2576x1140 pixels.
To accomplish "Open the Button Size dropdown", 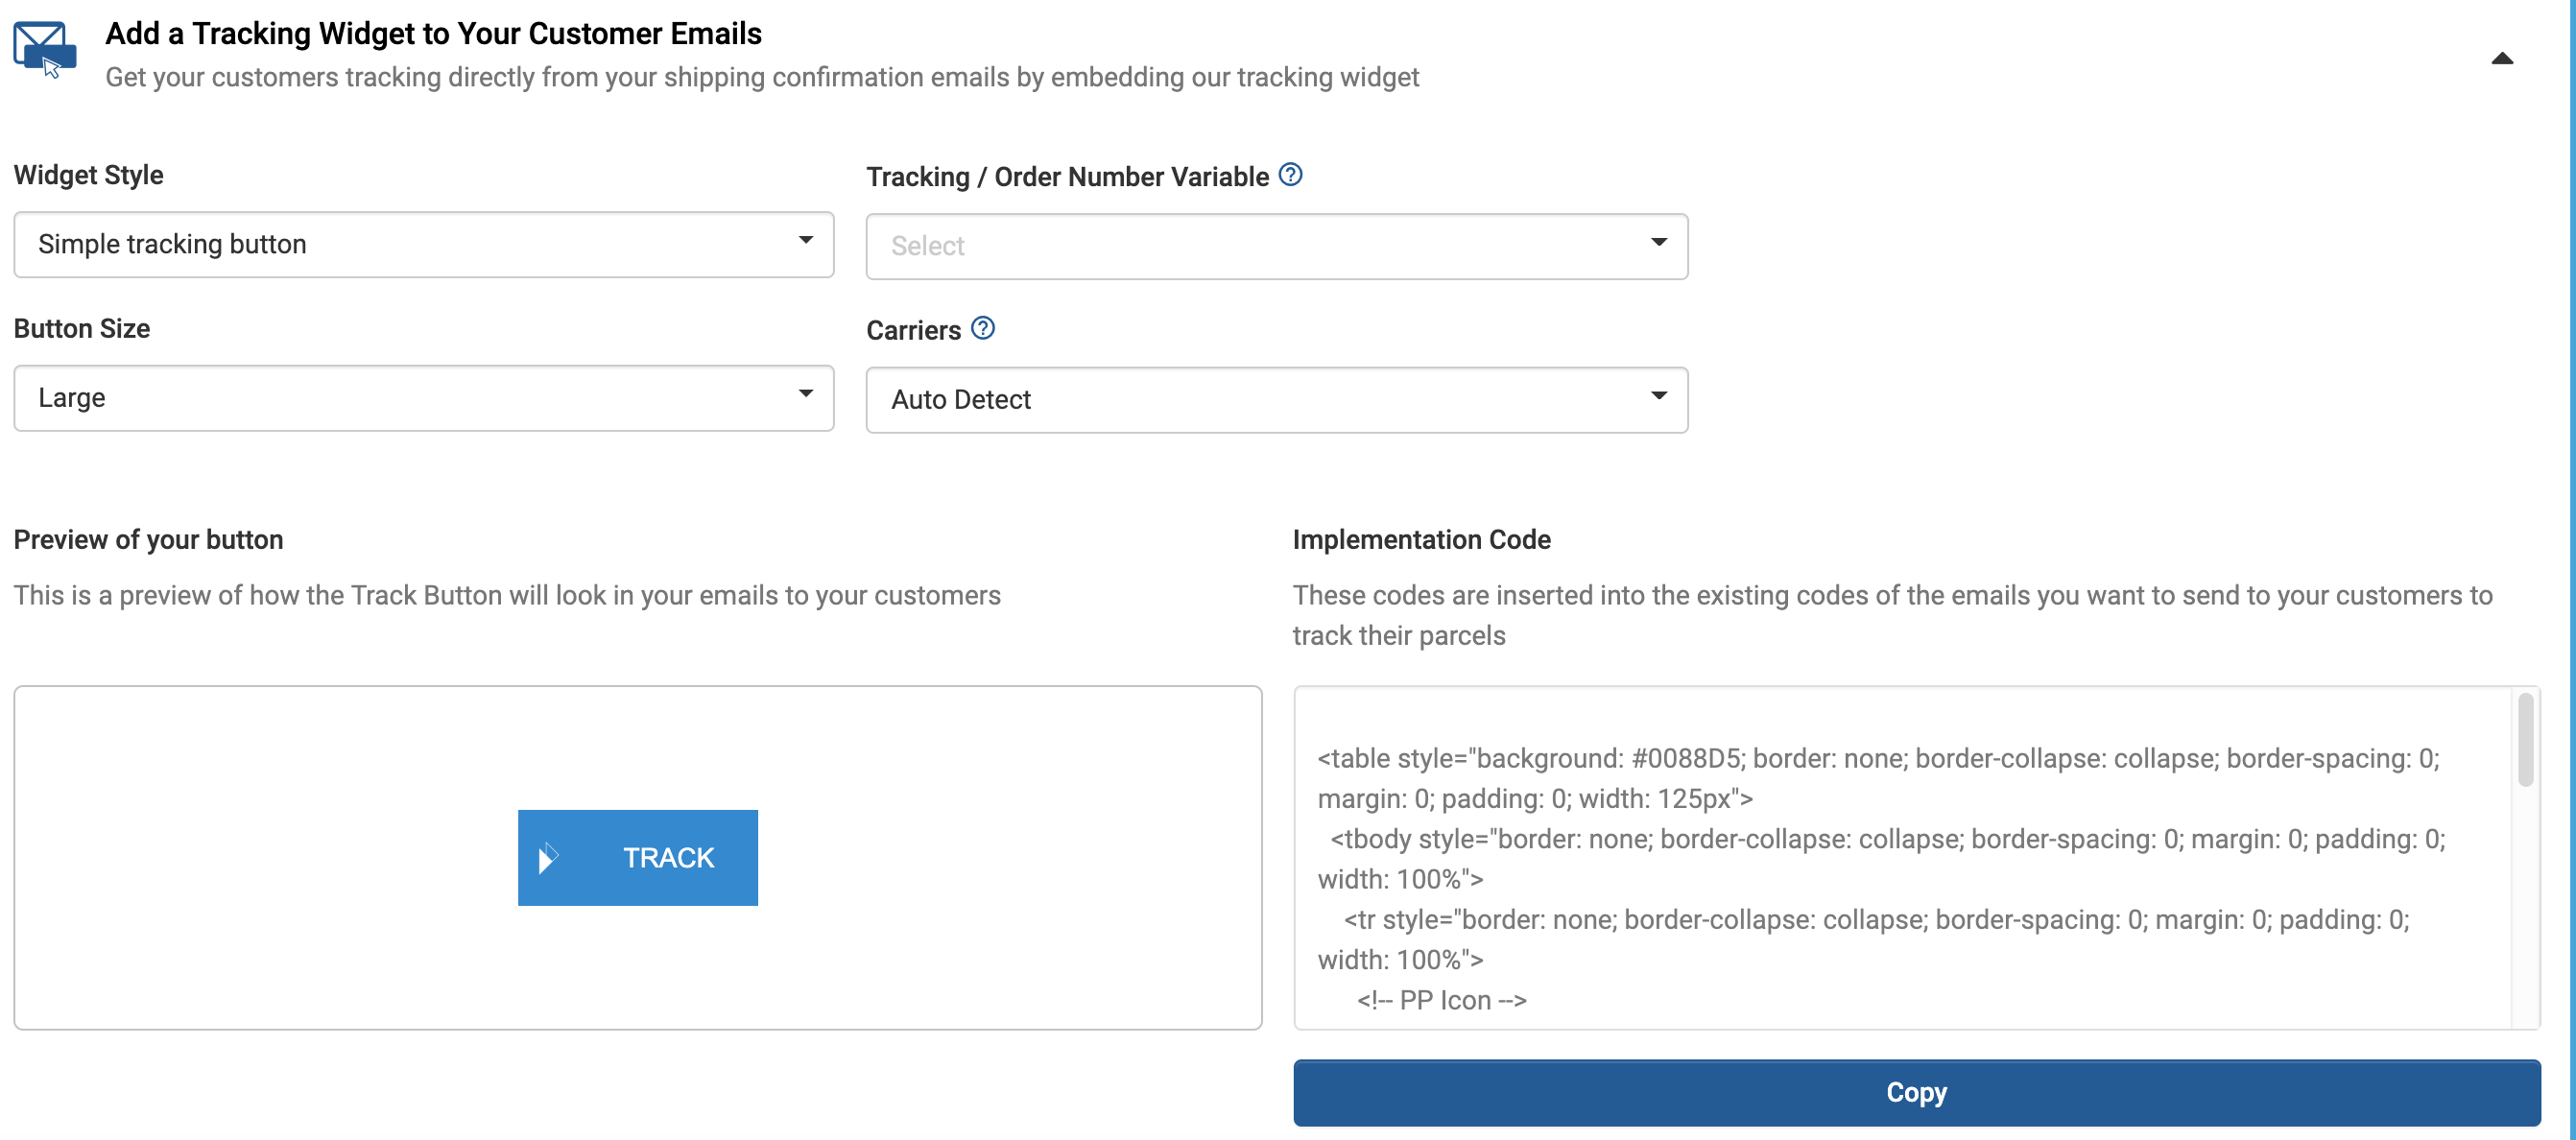I will [423, 398].
